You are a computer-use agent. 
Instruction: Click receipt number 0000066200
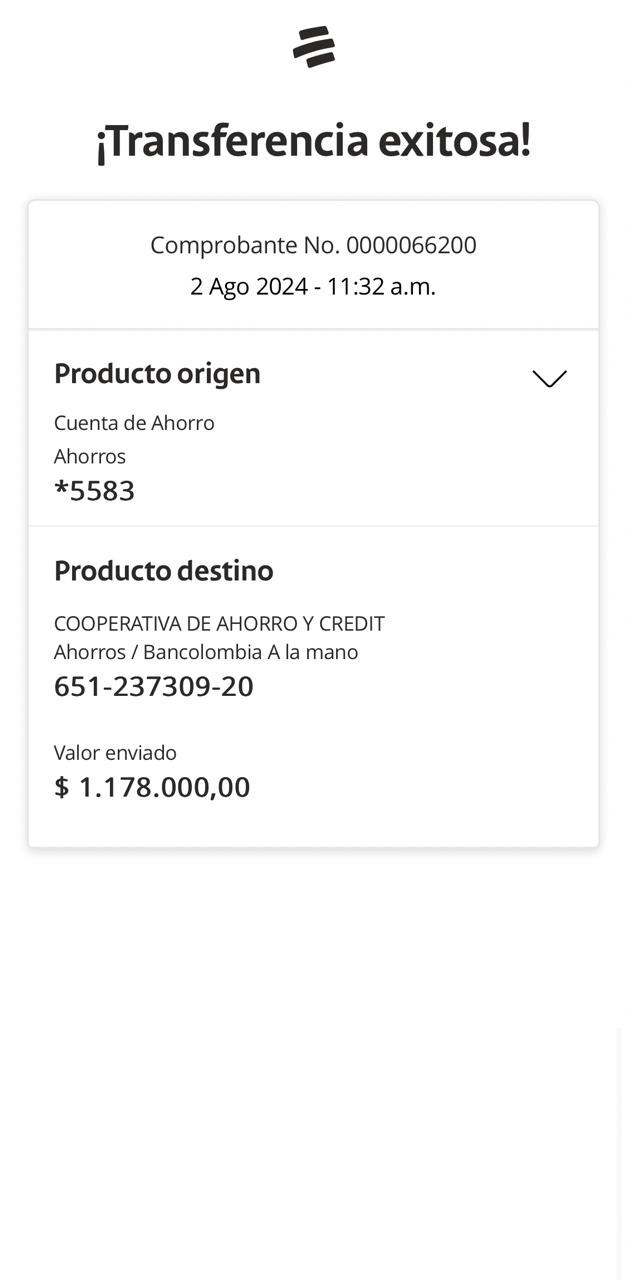(411, 245)
